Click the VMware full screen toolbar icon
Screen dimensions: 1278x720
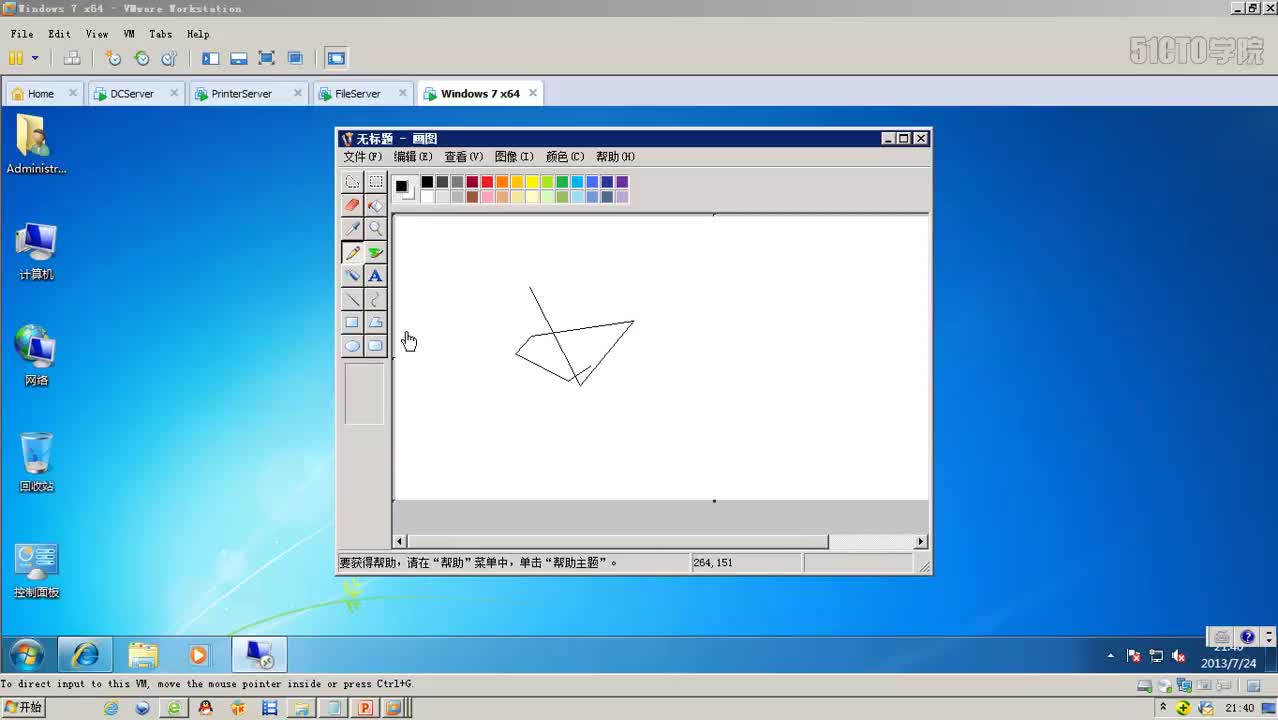267,58
